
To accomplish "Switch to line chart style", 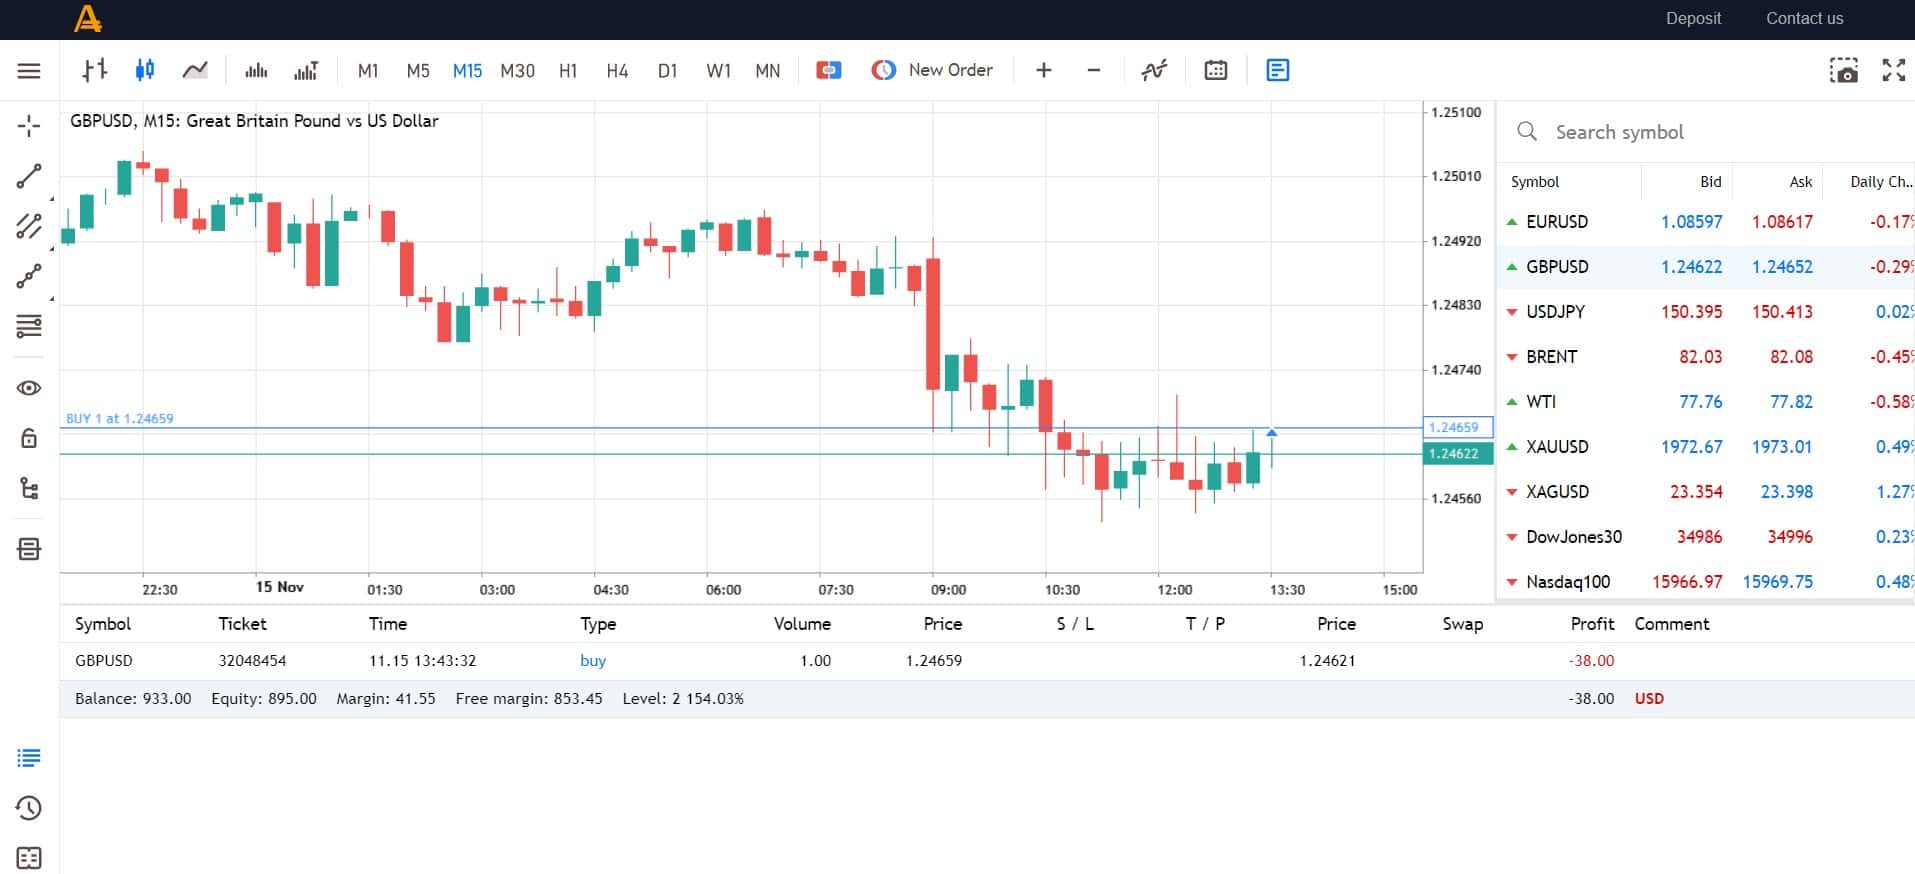I will [x=195, y=70].
